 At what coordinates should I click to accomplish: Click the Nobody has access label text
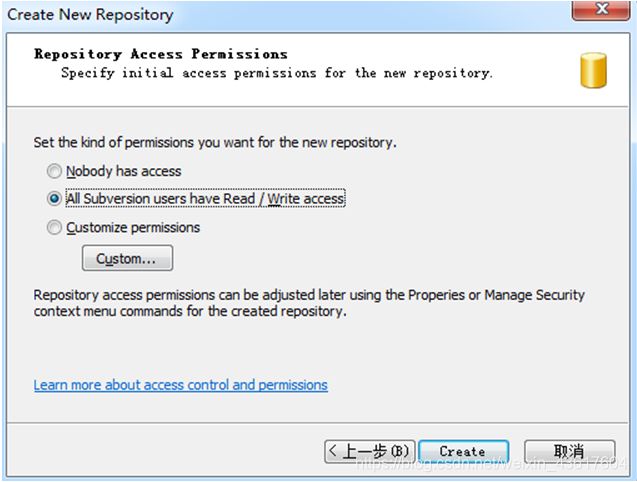coord(124,171)
